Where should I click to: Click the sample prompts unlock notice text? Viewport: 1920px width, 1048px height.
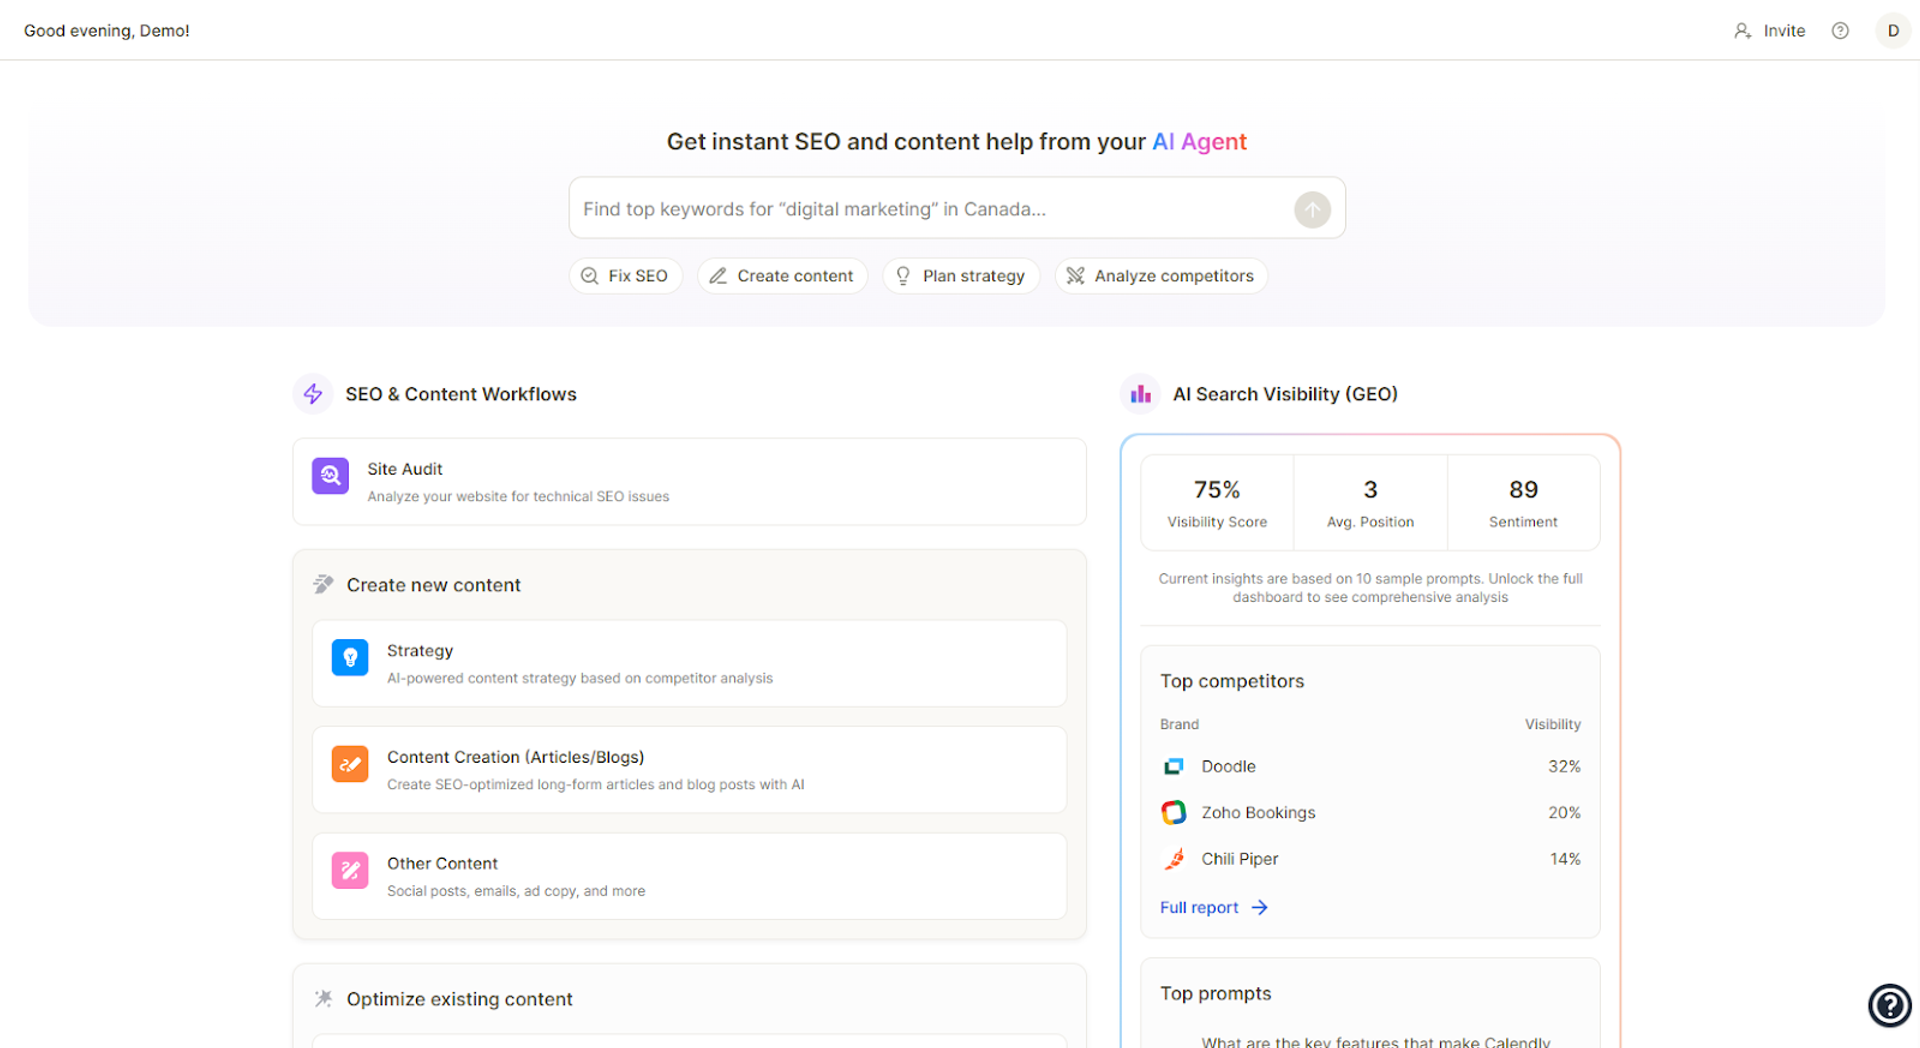[1370, 588]
